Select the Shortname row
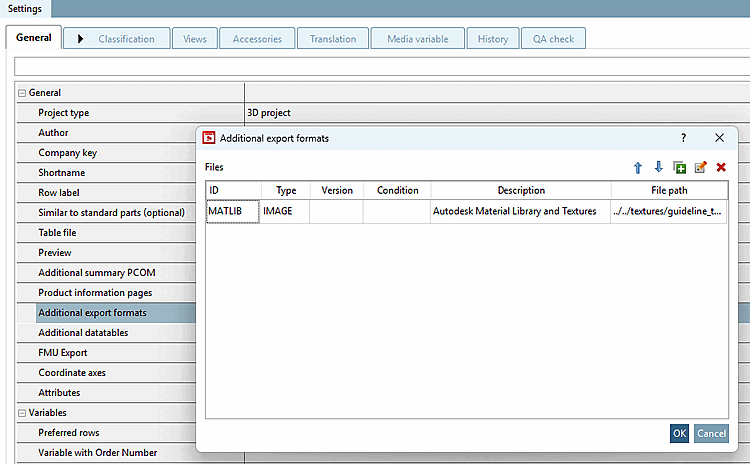 (106, 173)
